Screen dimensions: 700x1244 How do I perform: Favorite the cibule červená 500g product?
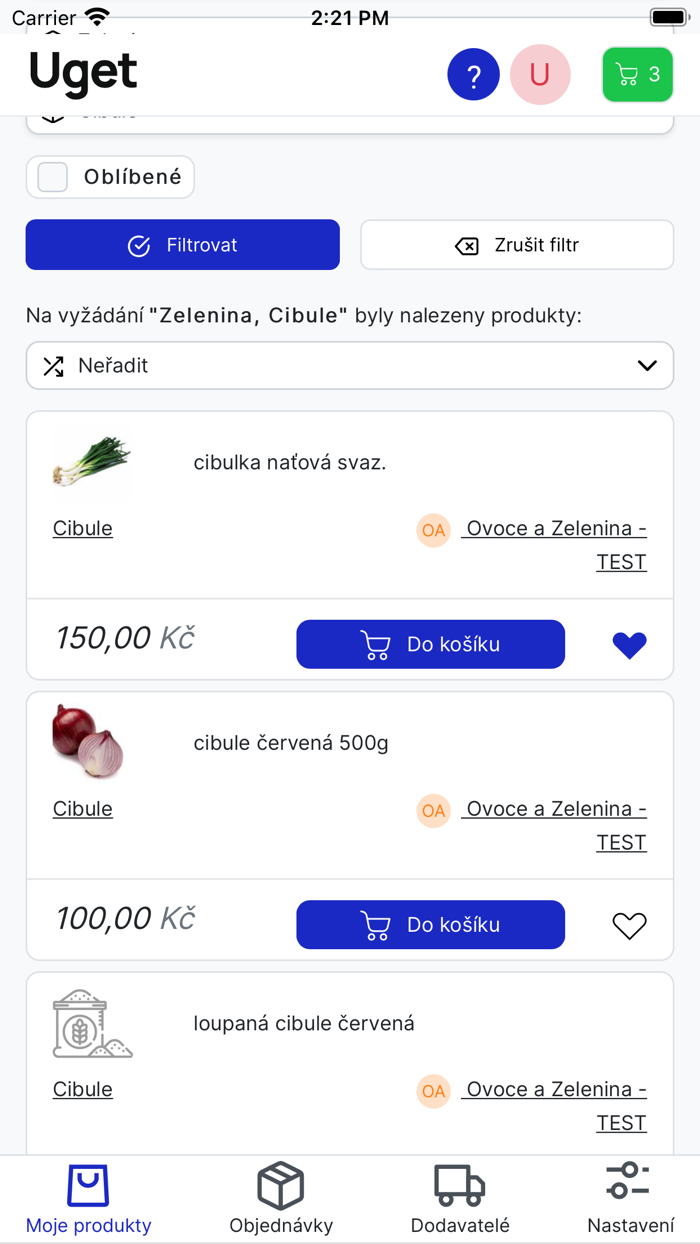629,925
